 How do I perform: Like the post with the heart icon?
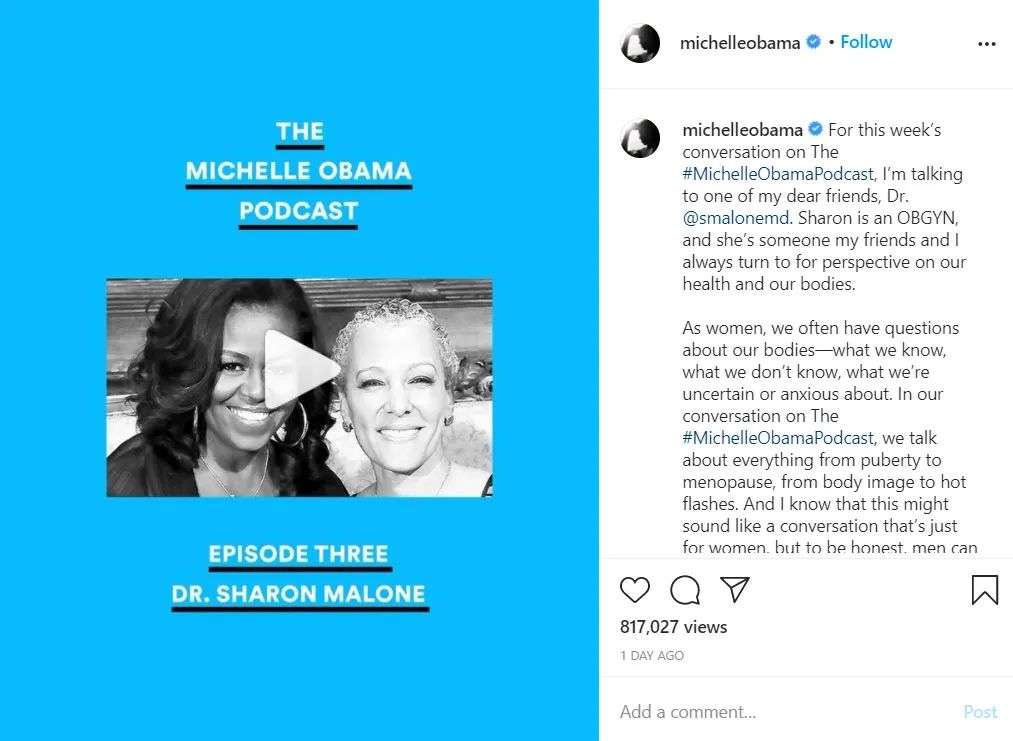pos(634,589)
